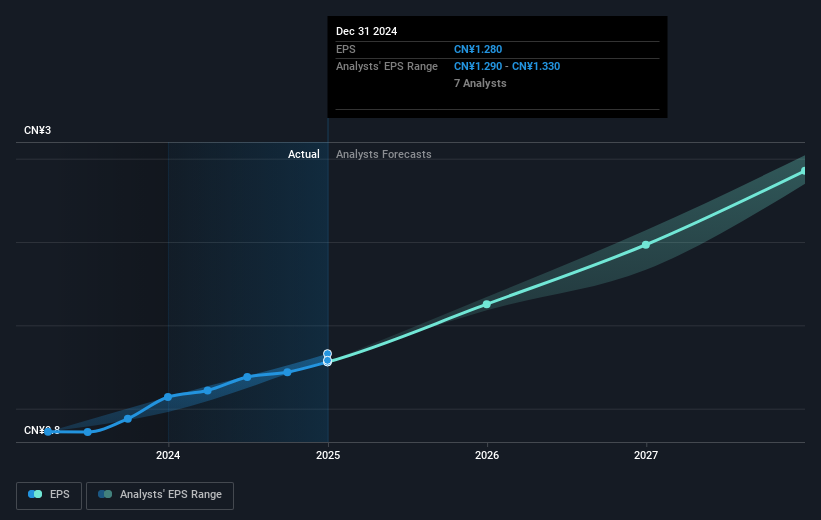Click the highlighted EPS marker at 2025
This screenshot has width=821, height=520.
click(x=327, y=361)
